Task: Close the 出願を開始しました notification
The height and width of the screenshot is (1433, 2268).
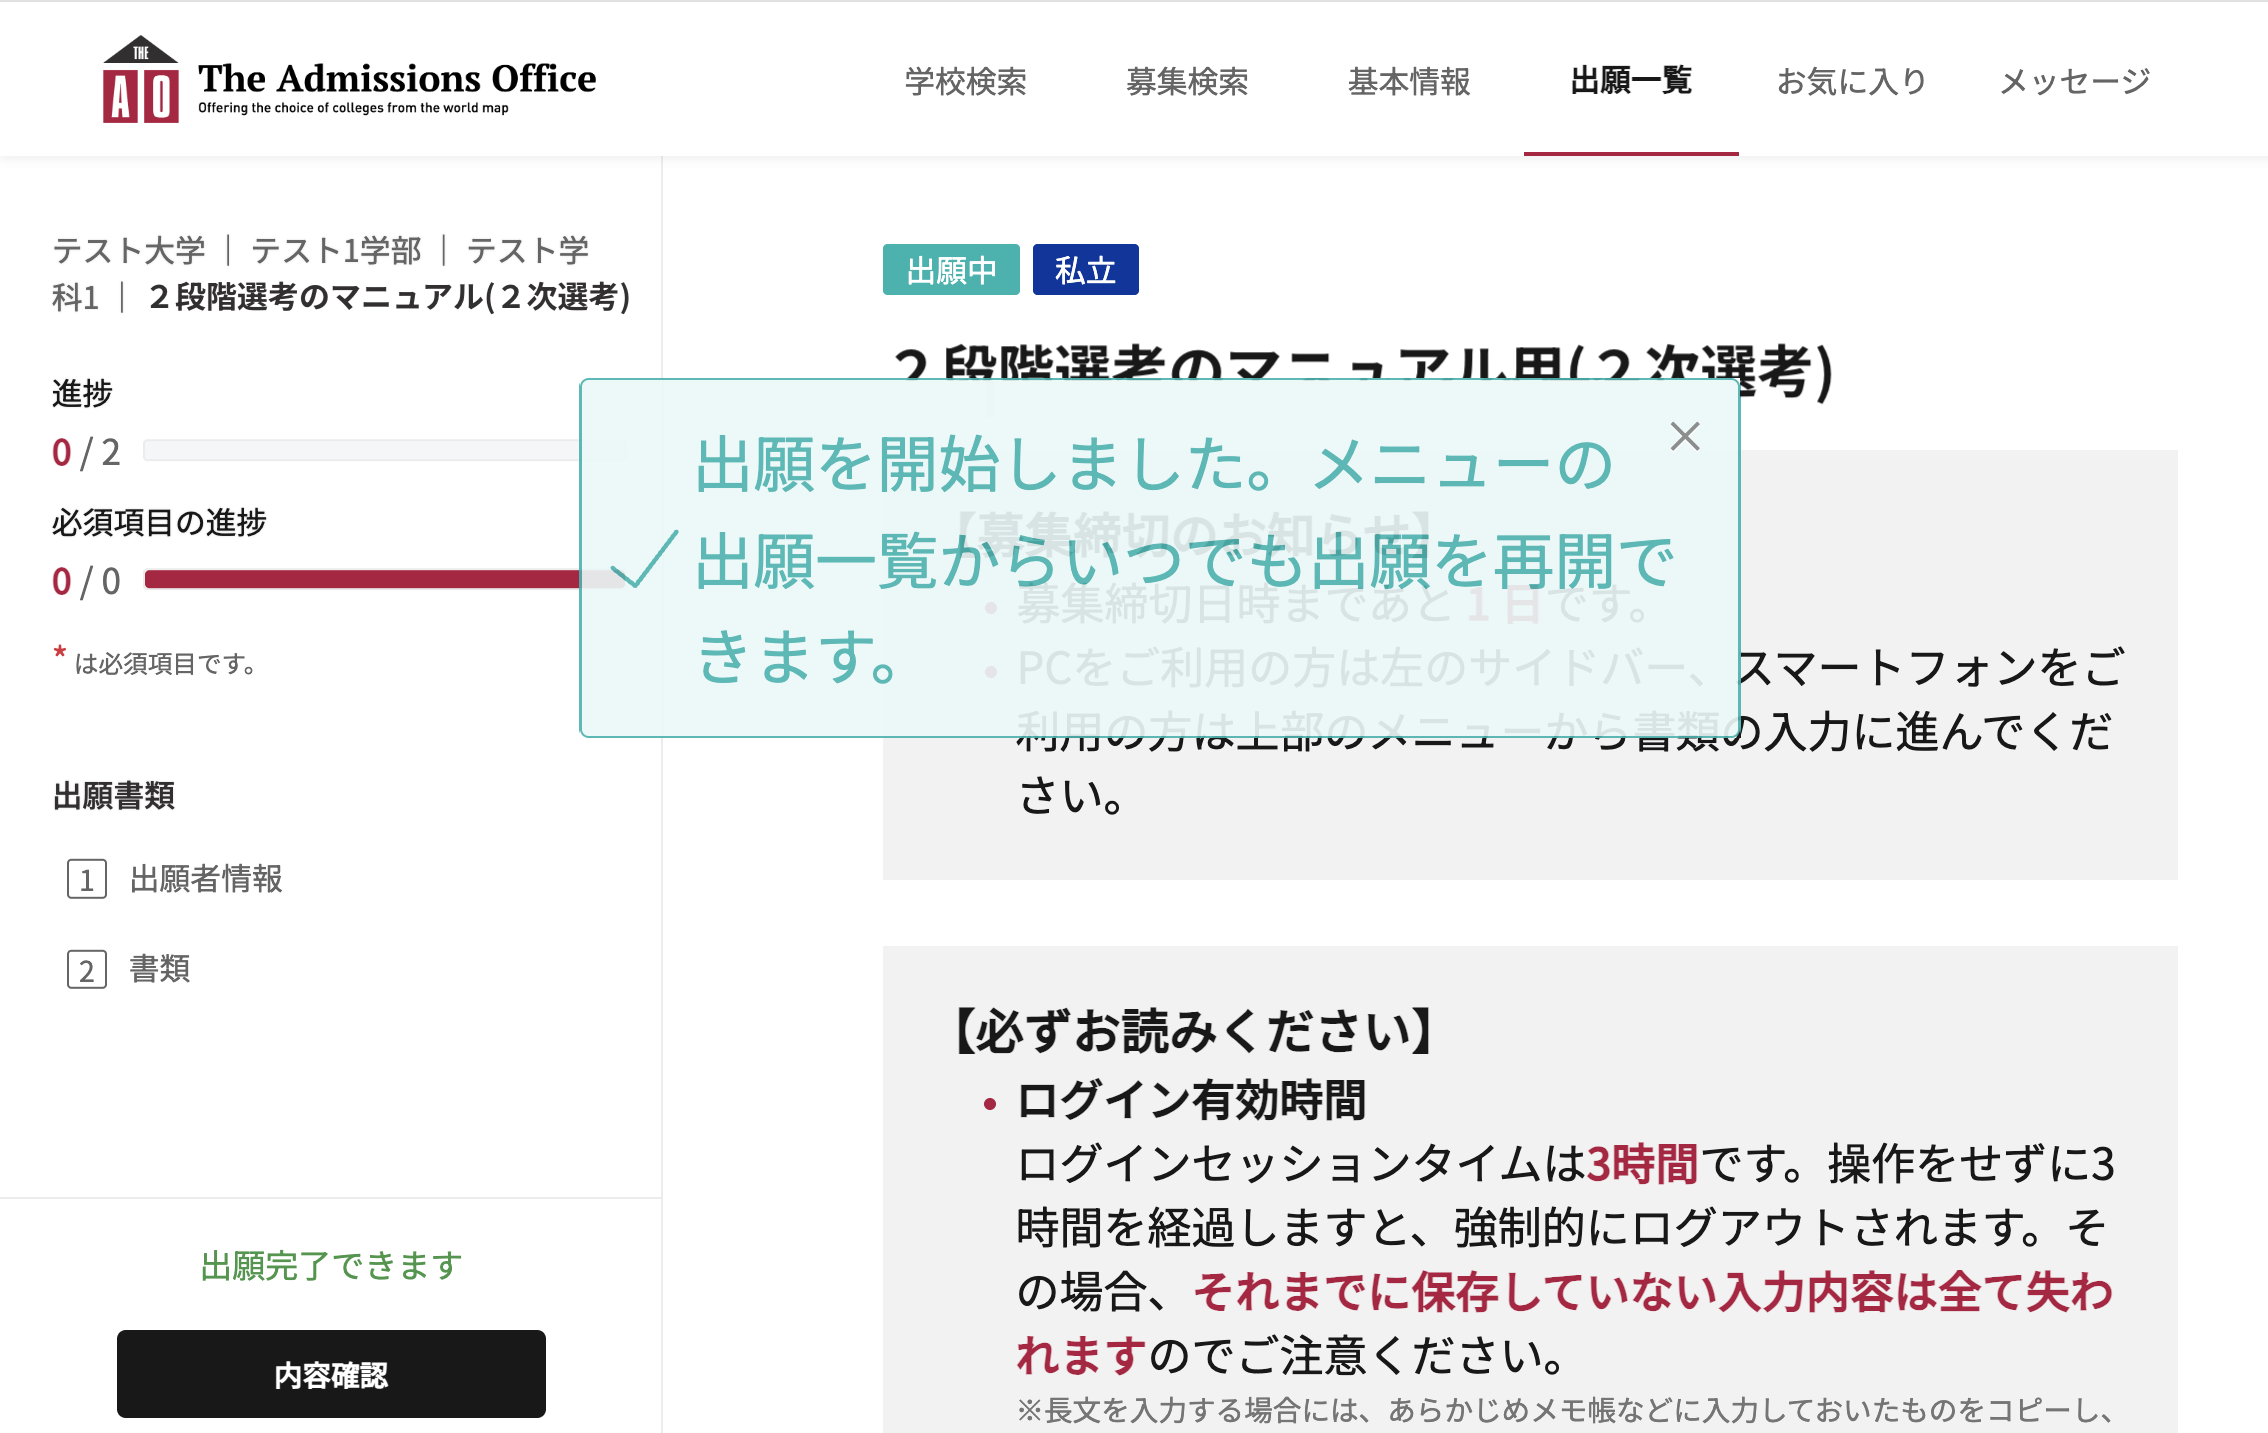Action: 1684,436
